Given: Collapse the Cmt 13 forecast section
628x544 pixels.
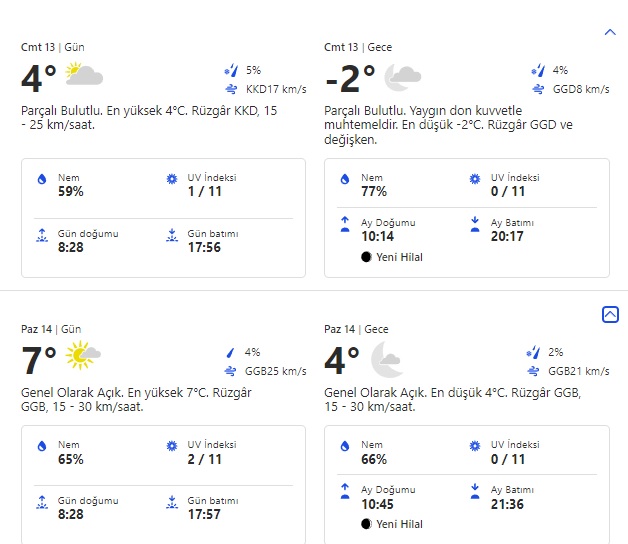Looking at the screenshot, I should (x=610, y=32).
